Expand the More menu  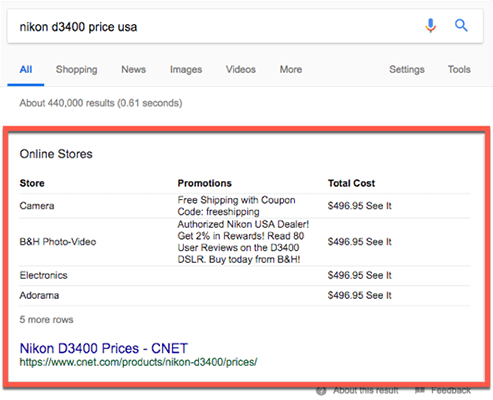pos(291,69)
